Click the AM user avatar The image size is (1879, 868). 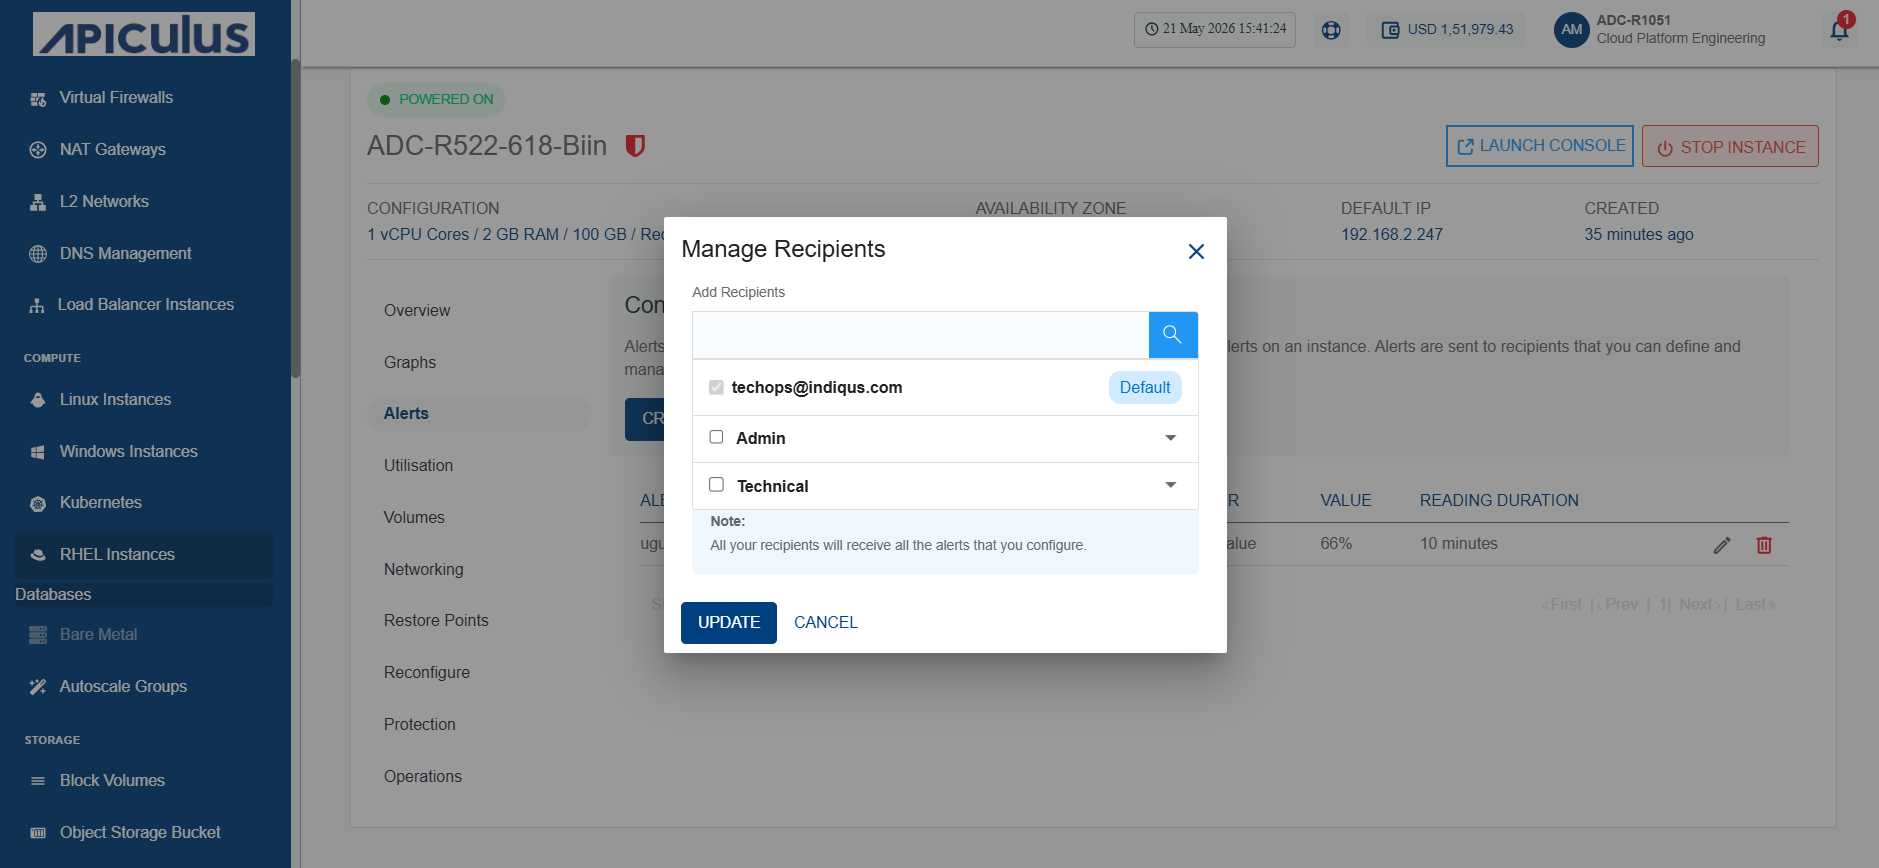coord(1572,30)
